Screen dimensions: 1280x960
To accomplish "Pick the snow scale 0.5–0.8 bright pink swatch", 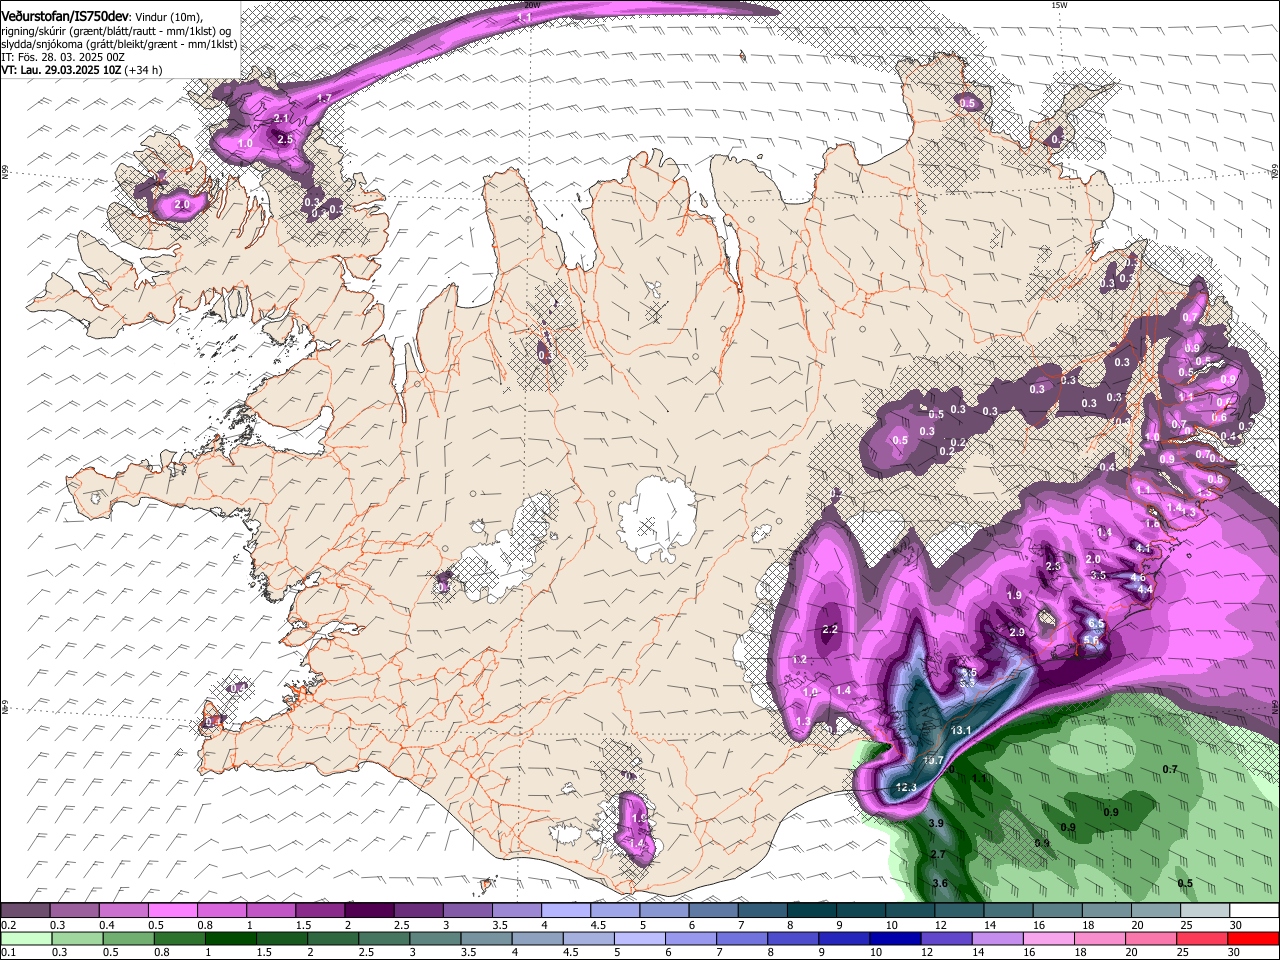I will pos(172,911).
